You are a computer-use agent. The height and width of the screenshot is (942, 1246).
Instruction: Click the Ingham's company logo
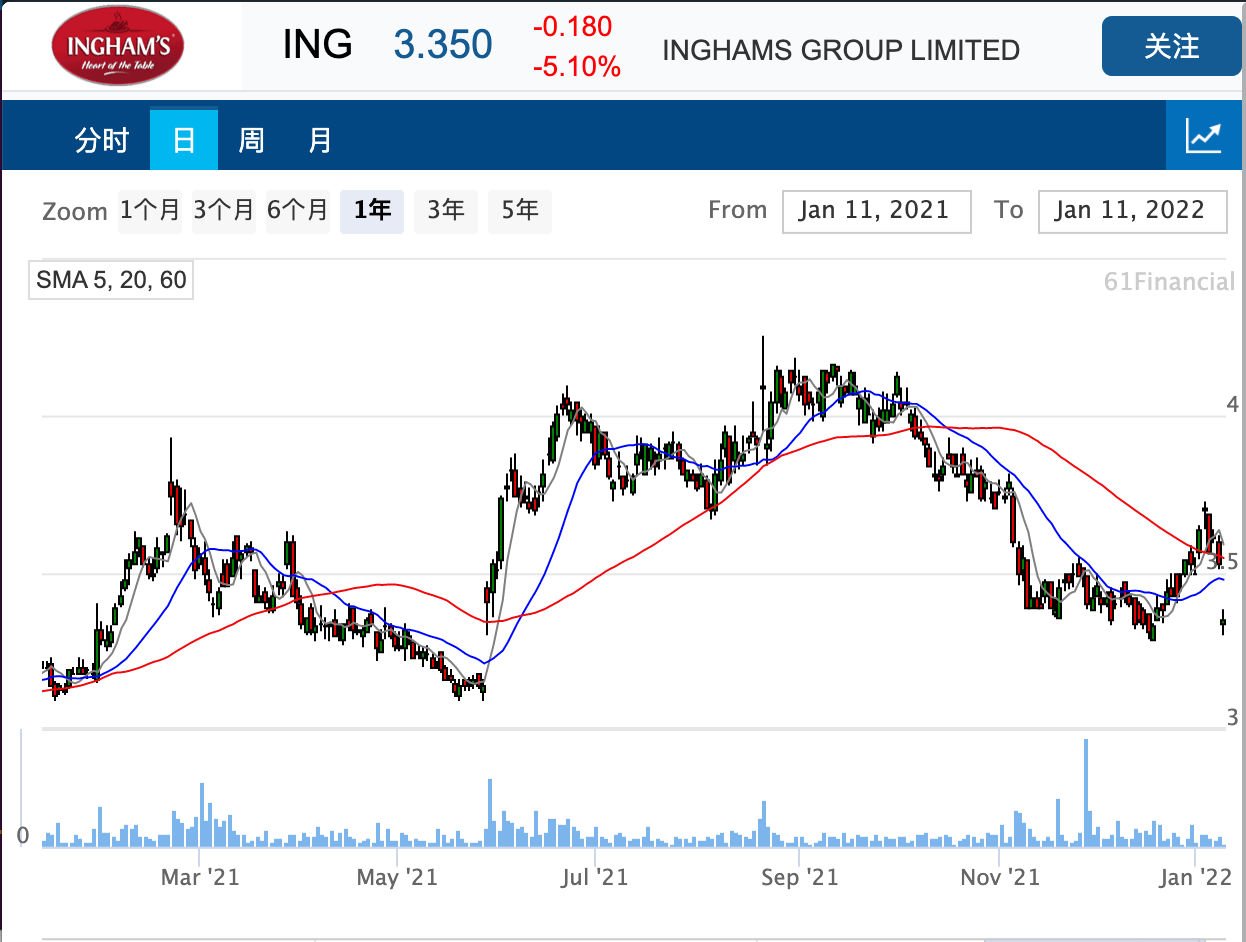click(x=118, y=45)
